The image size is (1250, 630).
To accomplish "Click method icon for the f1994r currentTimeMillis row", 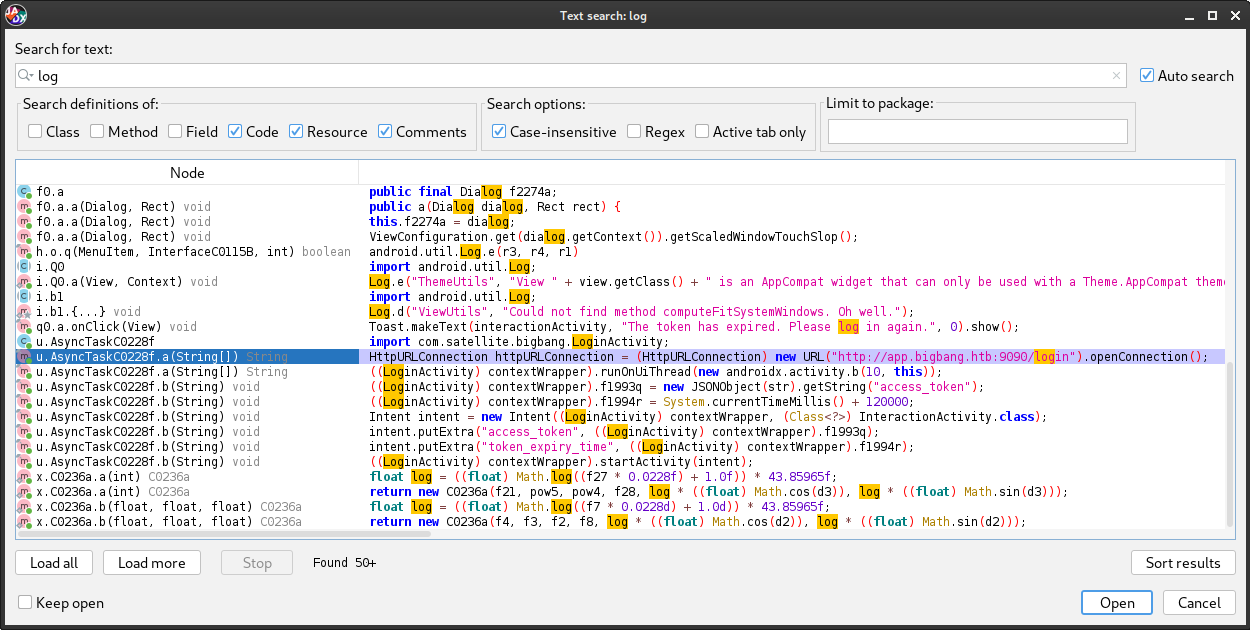I will point(25,402).
